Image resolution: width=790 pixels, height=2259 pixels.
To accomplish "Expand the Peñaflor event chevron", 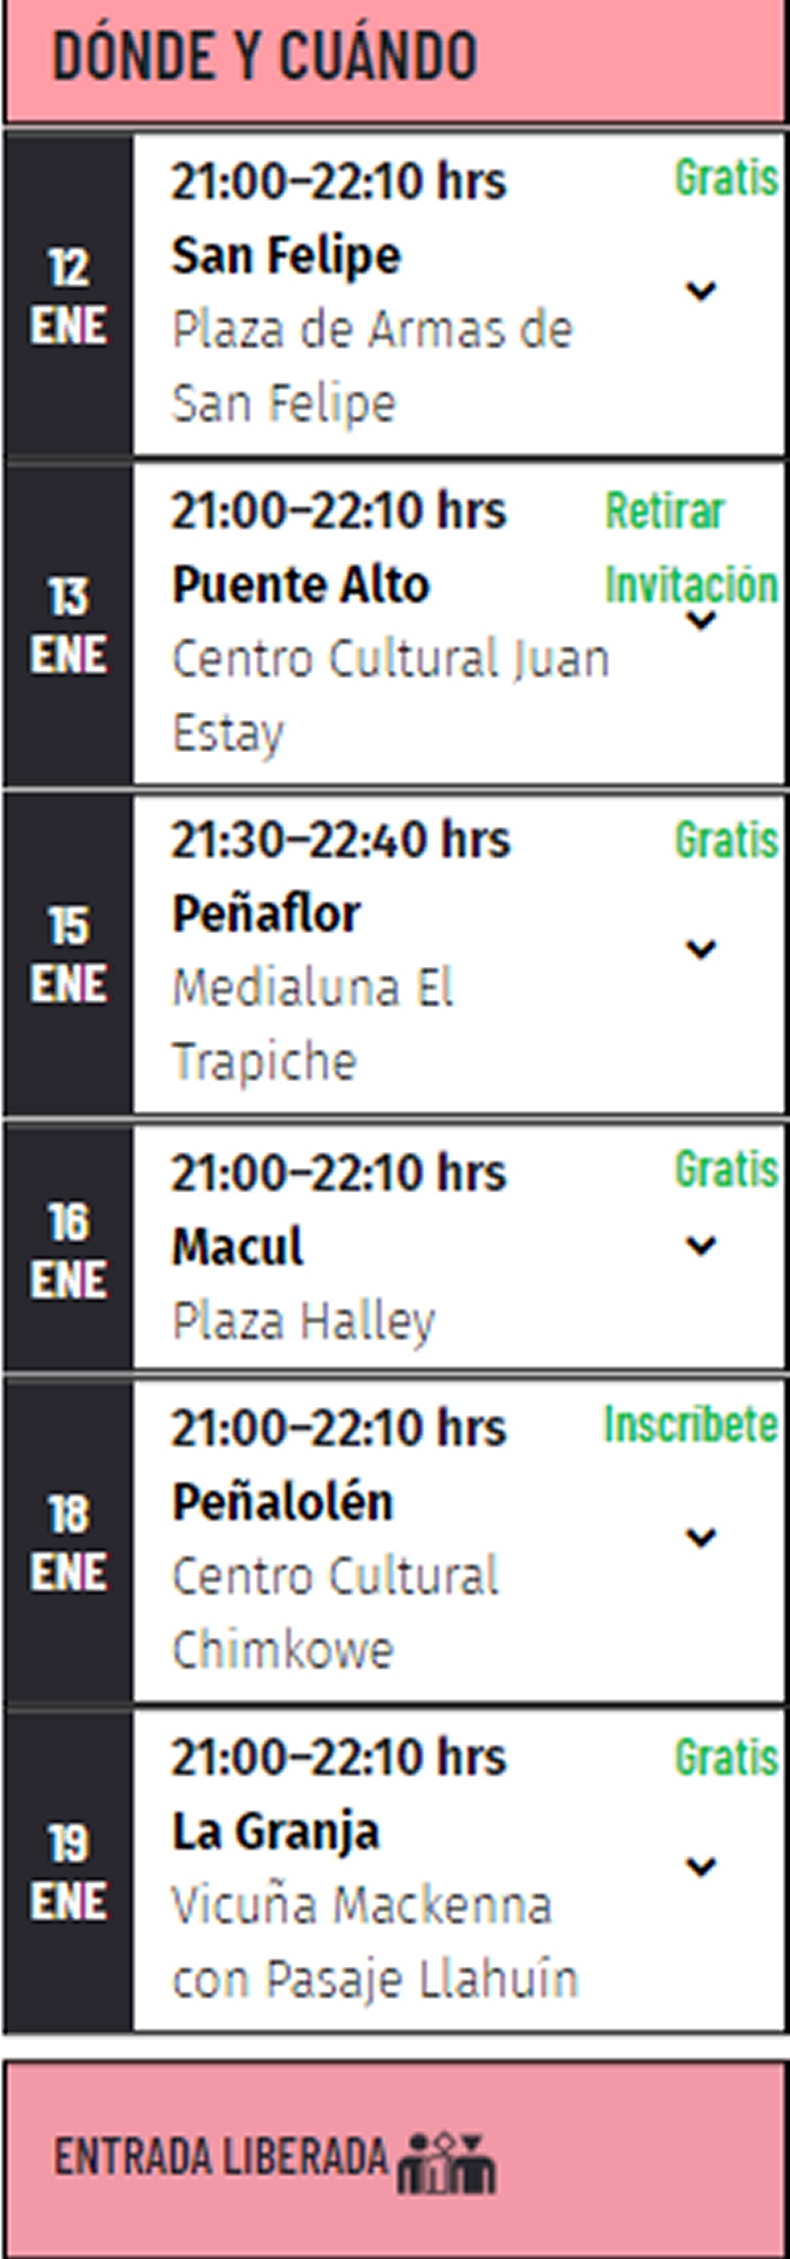I will [x=701, y=948].
